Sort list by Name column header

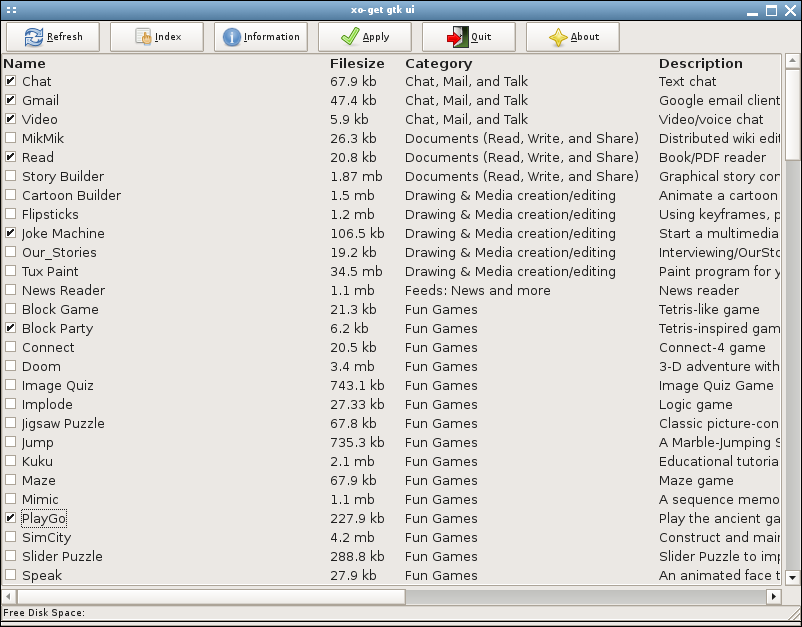pyautogui.click(x=24, y=63)
